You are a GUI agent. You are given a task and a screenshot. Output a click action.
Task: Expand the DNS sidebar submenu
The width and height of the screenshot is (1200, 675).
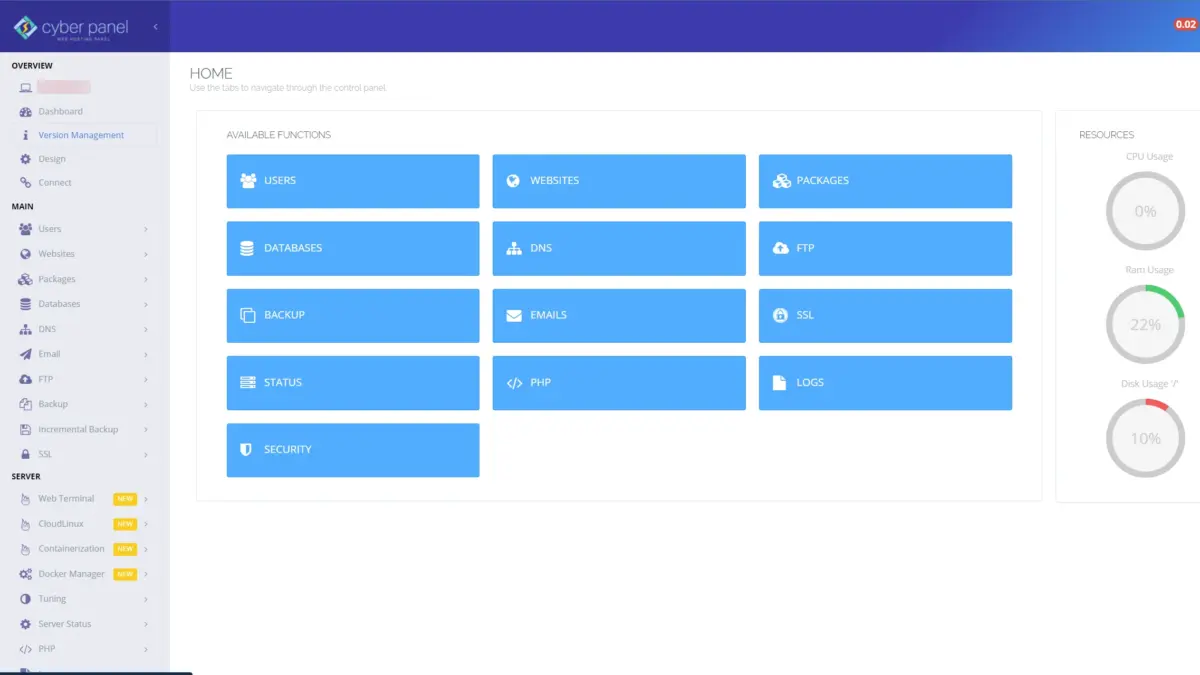tap(44, 328)
